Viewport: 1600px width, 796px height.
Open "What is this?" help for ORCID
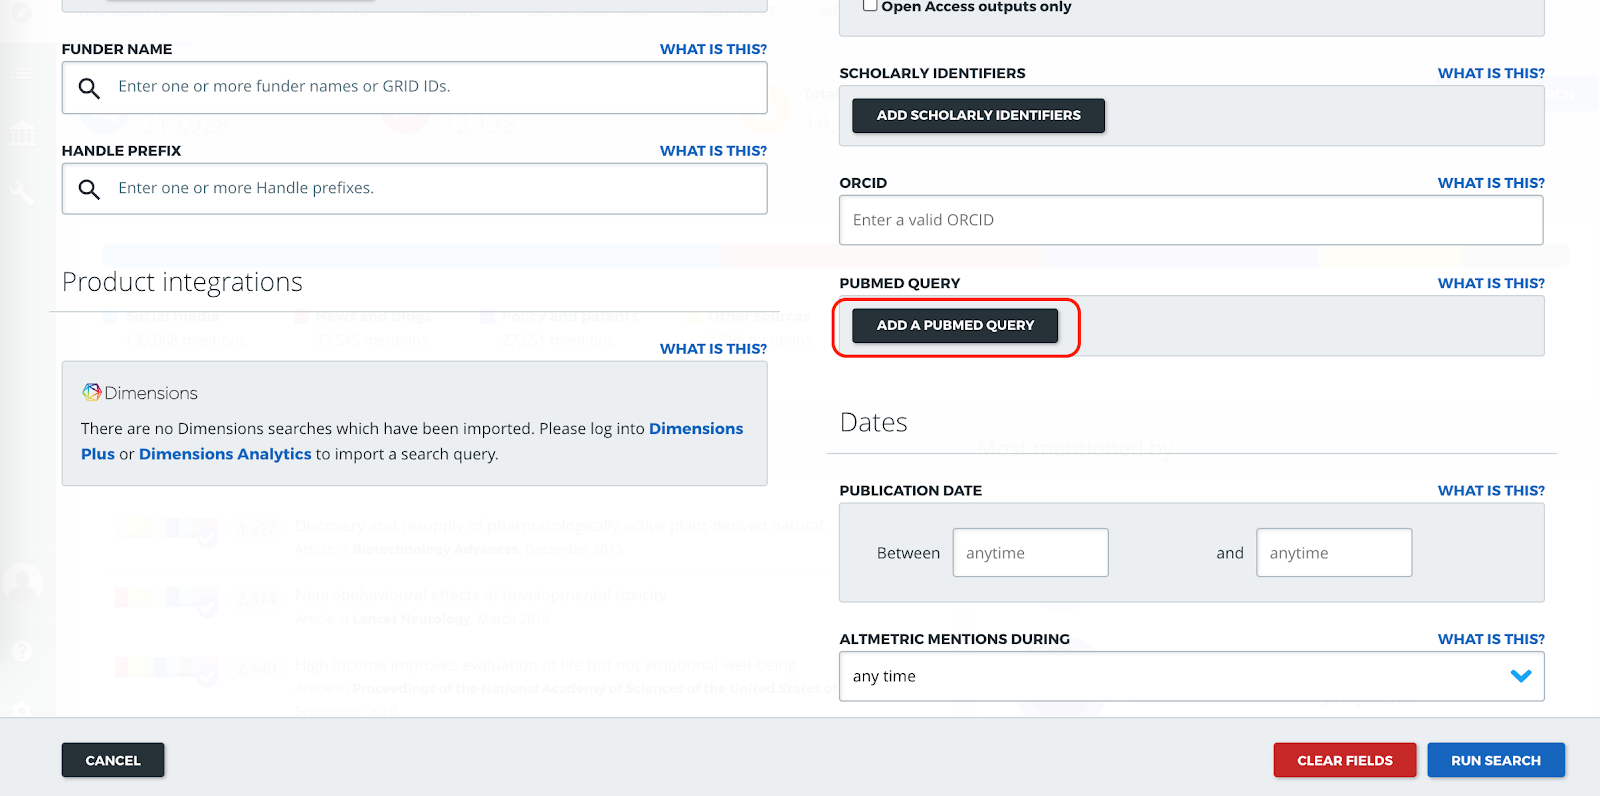point(1490,183)
